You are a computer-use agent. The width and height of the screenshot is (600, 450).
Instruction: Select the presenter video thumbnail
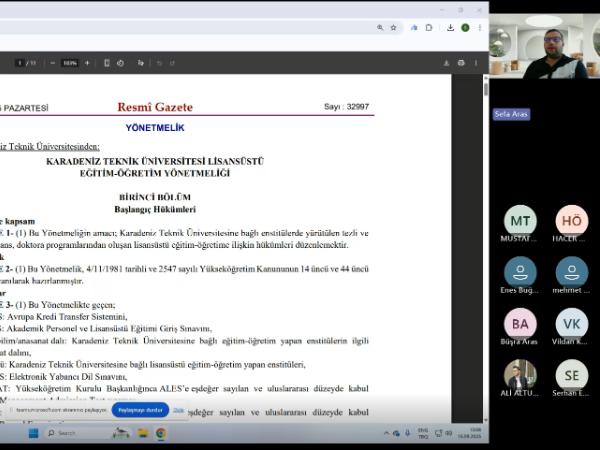(544, 46)
